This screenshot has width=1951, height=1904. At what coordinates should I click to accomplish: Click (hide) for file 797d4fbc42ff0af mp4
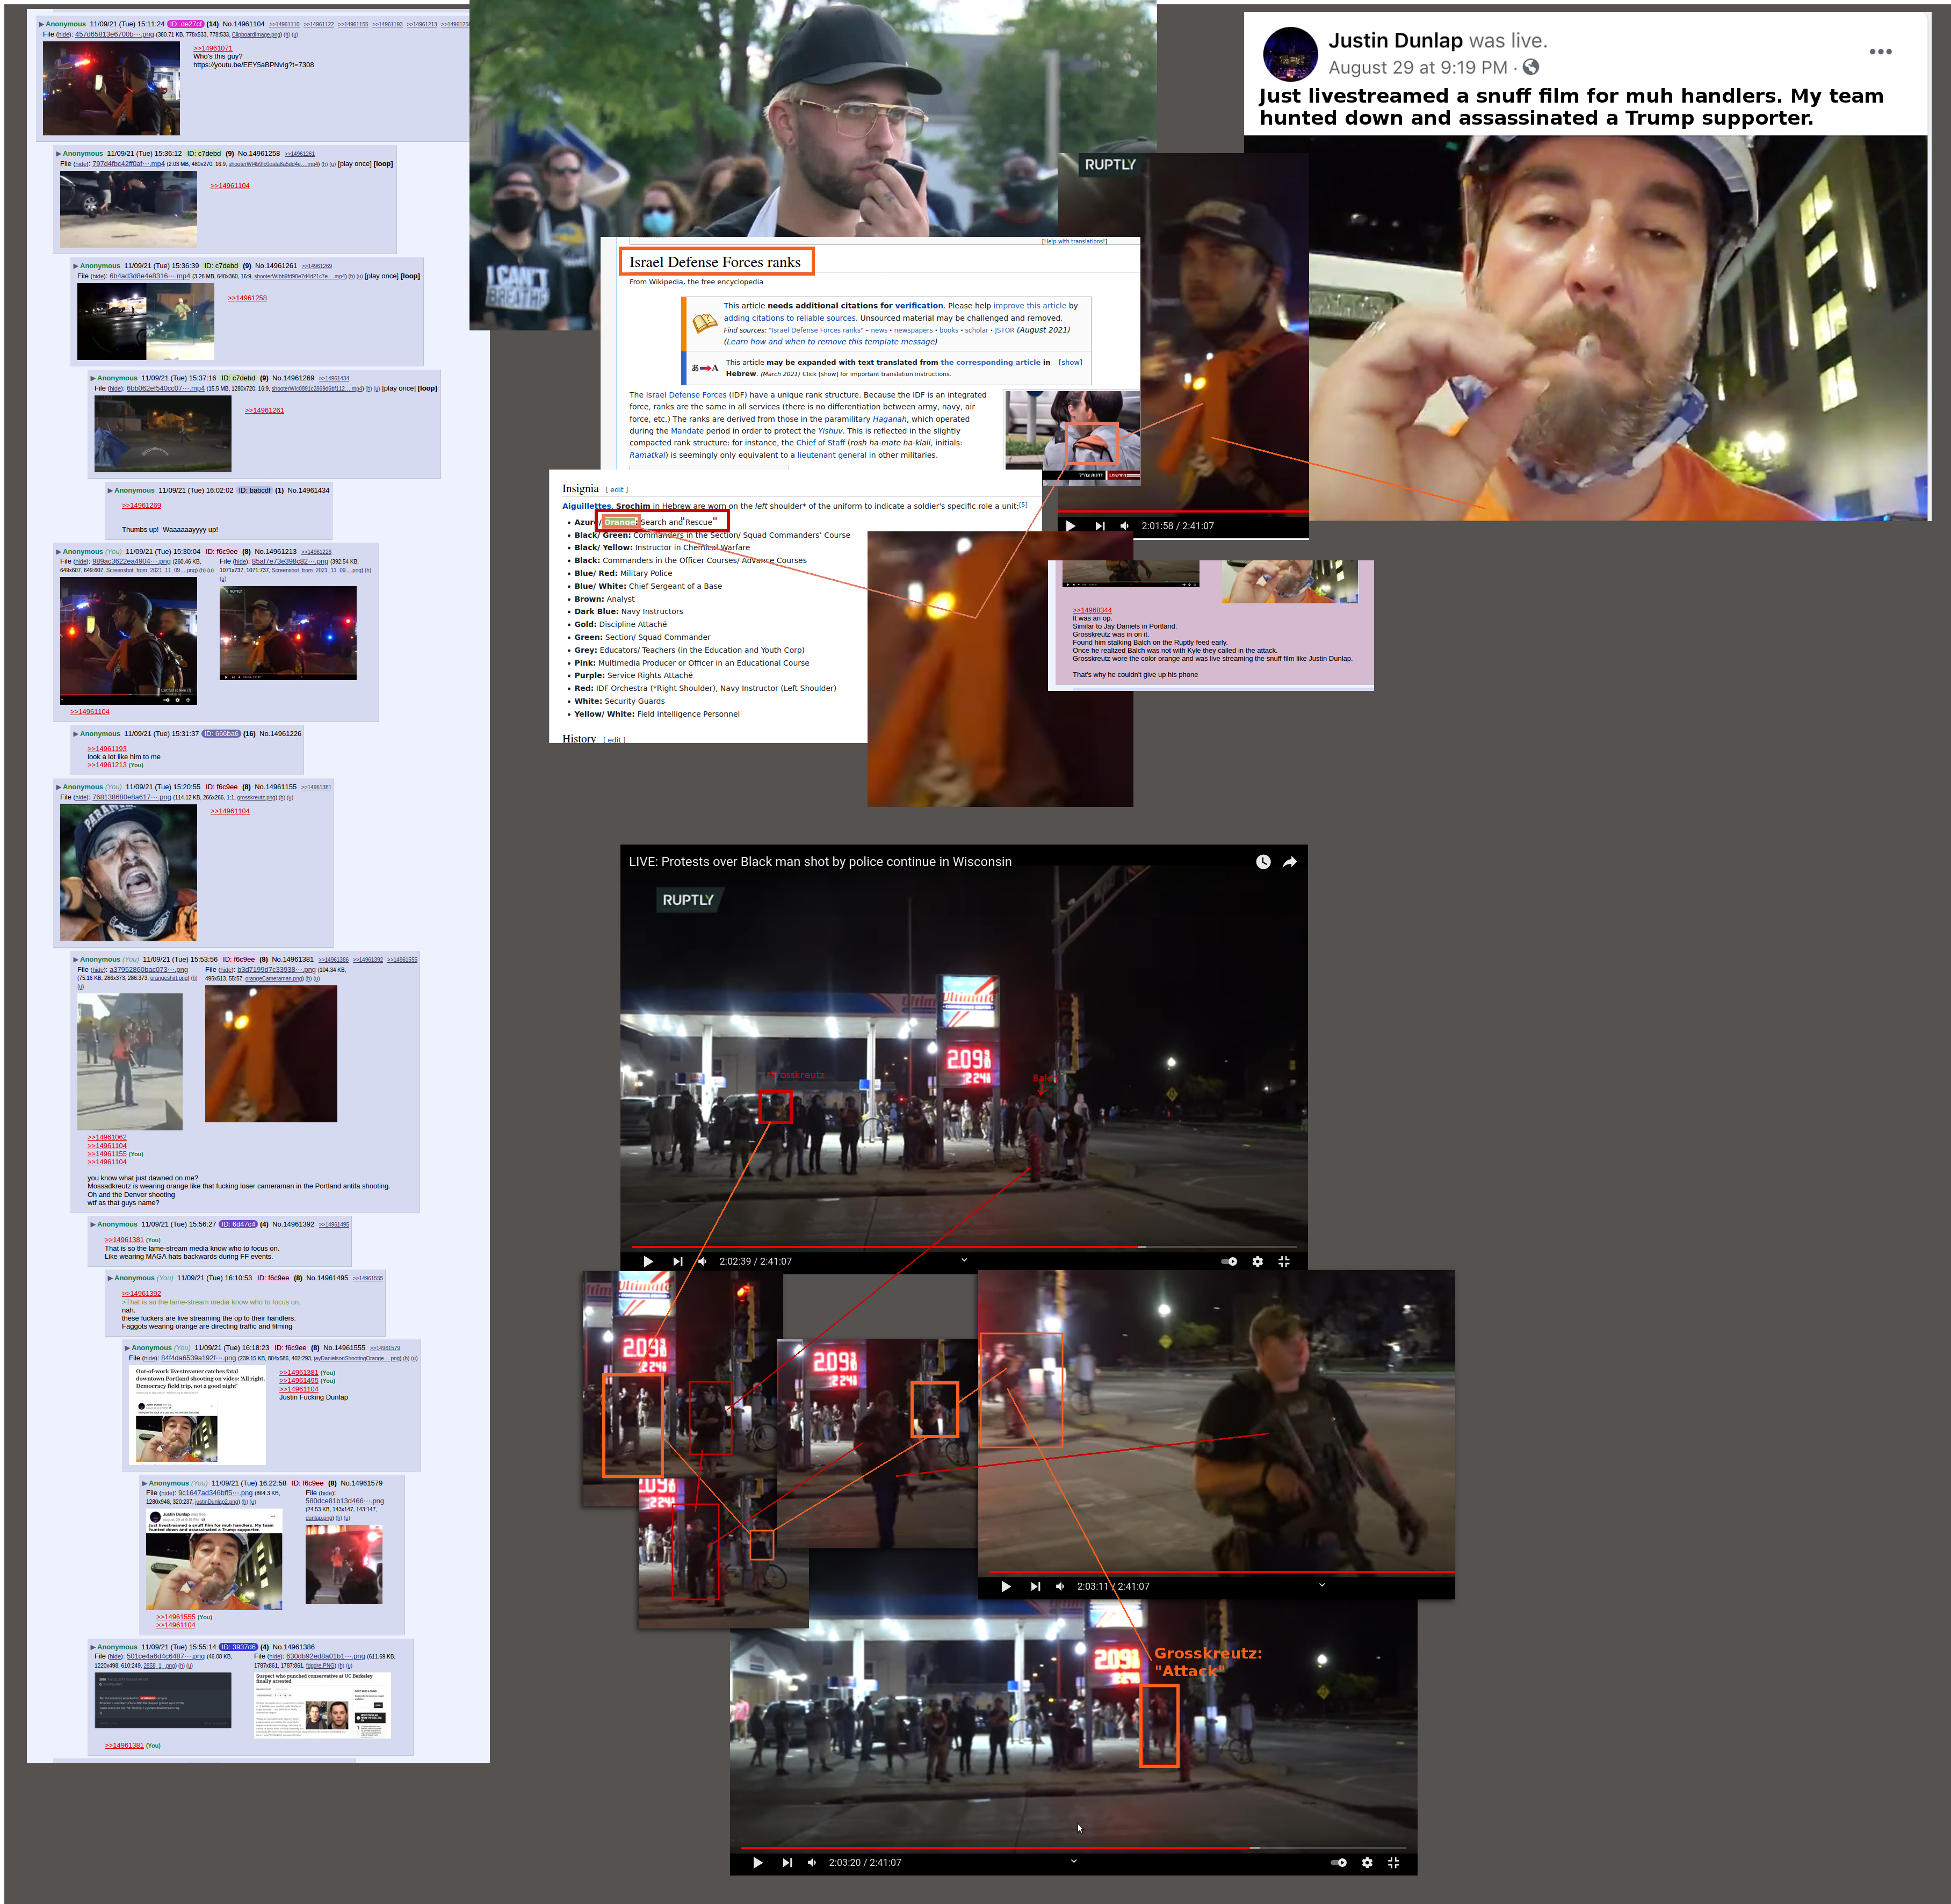coord(81,164)
